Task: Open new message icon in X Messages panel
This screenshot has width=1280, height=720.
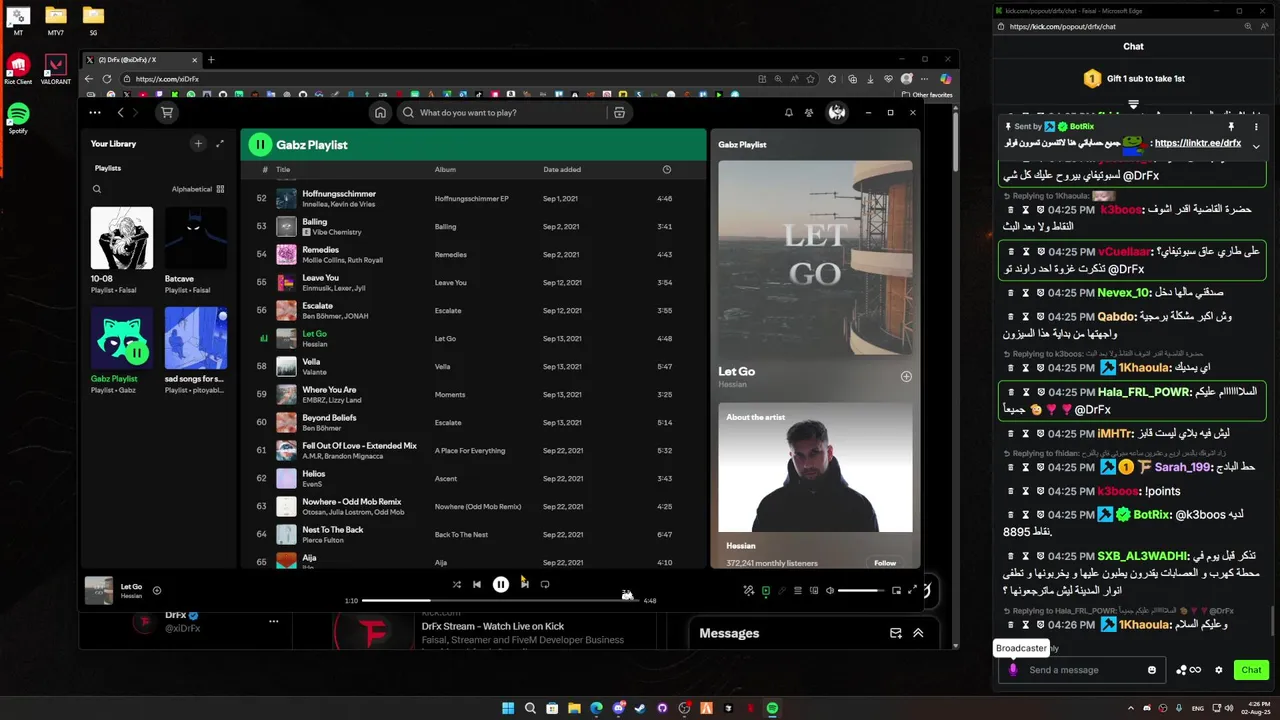Action: click(x=896, y=633)
